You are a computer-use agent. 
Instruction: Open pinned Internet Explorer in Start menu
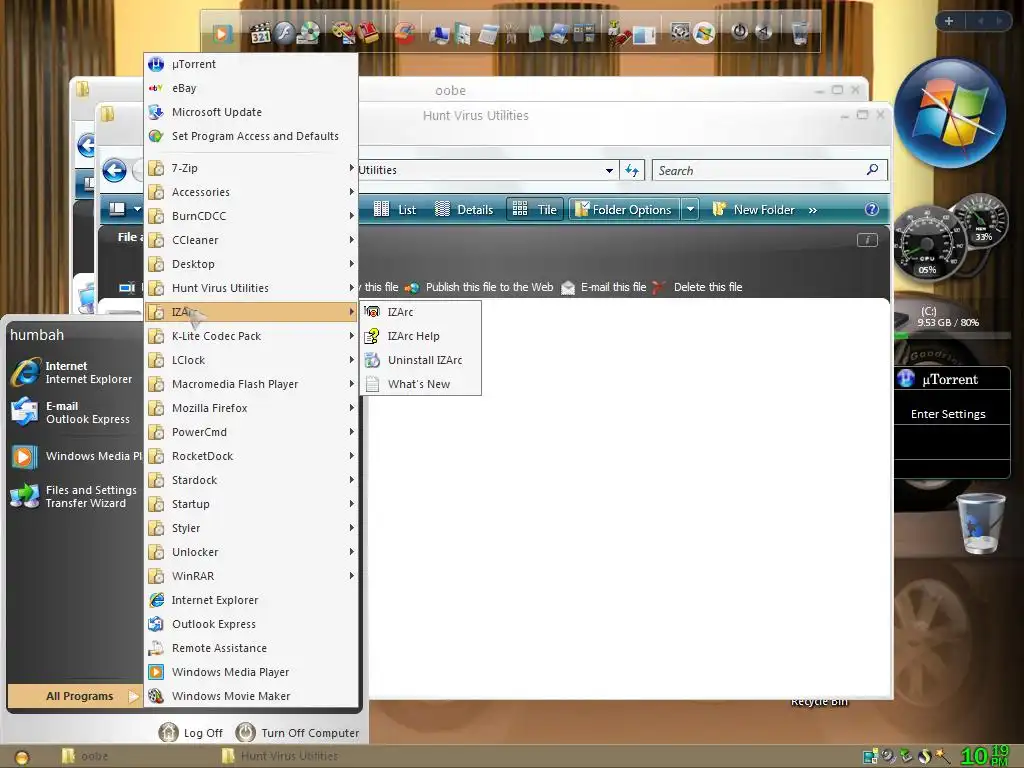(x=74, y=372)
